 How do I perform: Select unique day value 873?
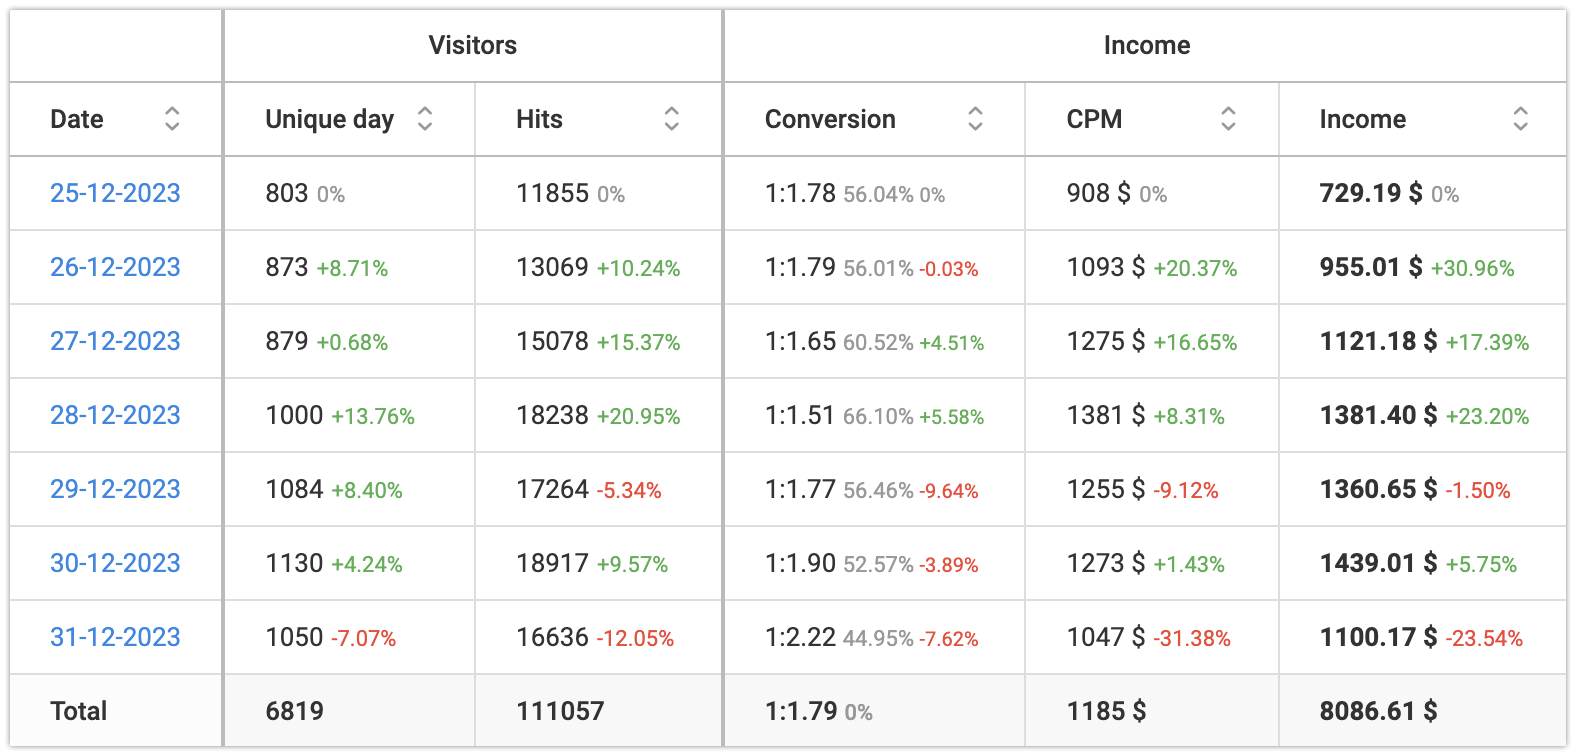pyautogui.click(x=287, y=267)
